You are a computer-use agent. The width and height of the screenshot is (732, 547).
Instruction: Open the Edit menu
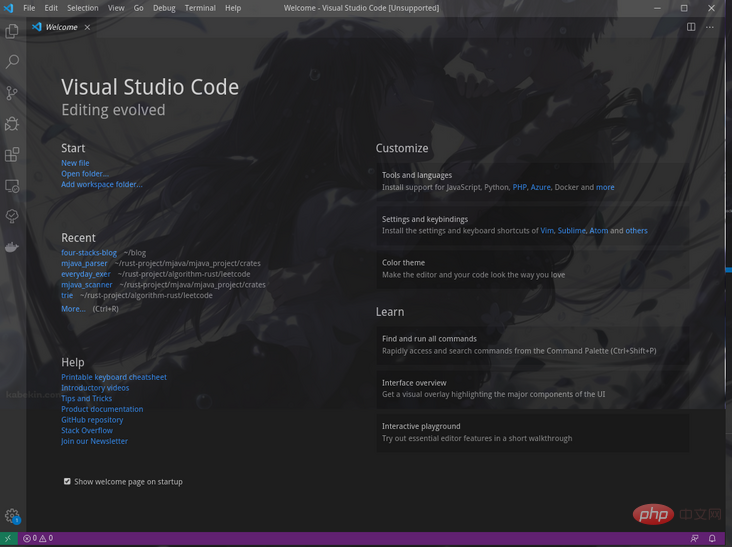(51, 8)
